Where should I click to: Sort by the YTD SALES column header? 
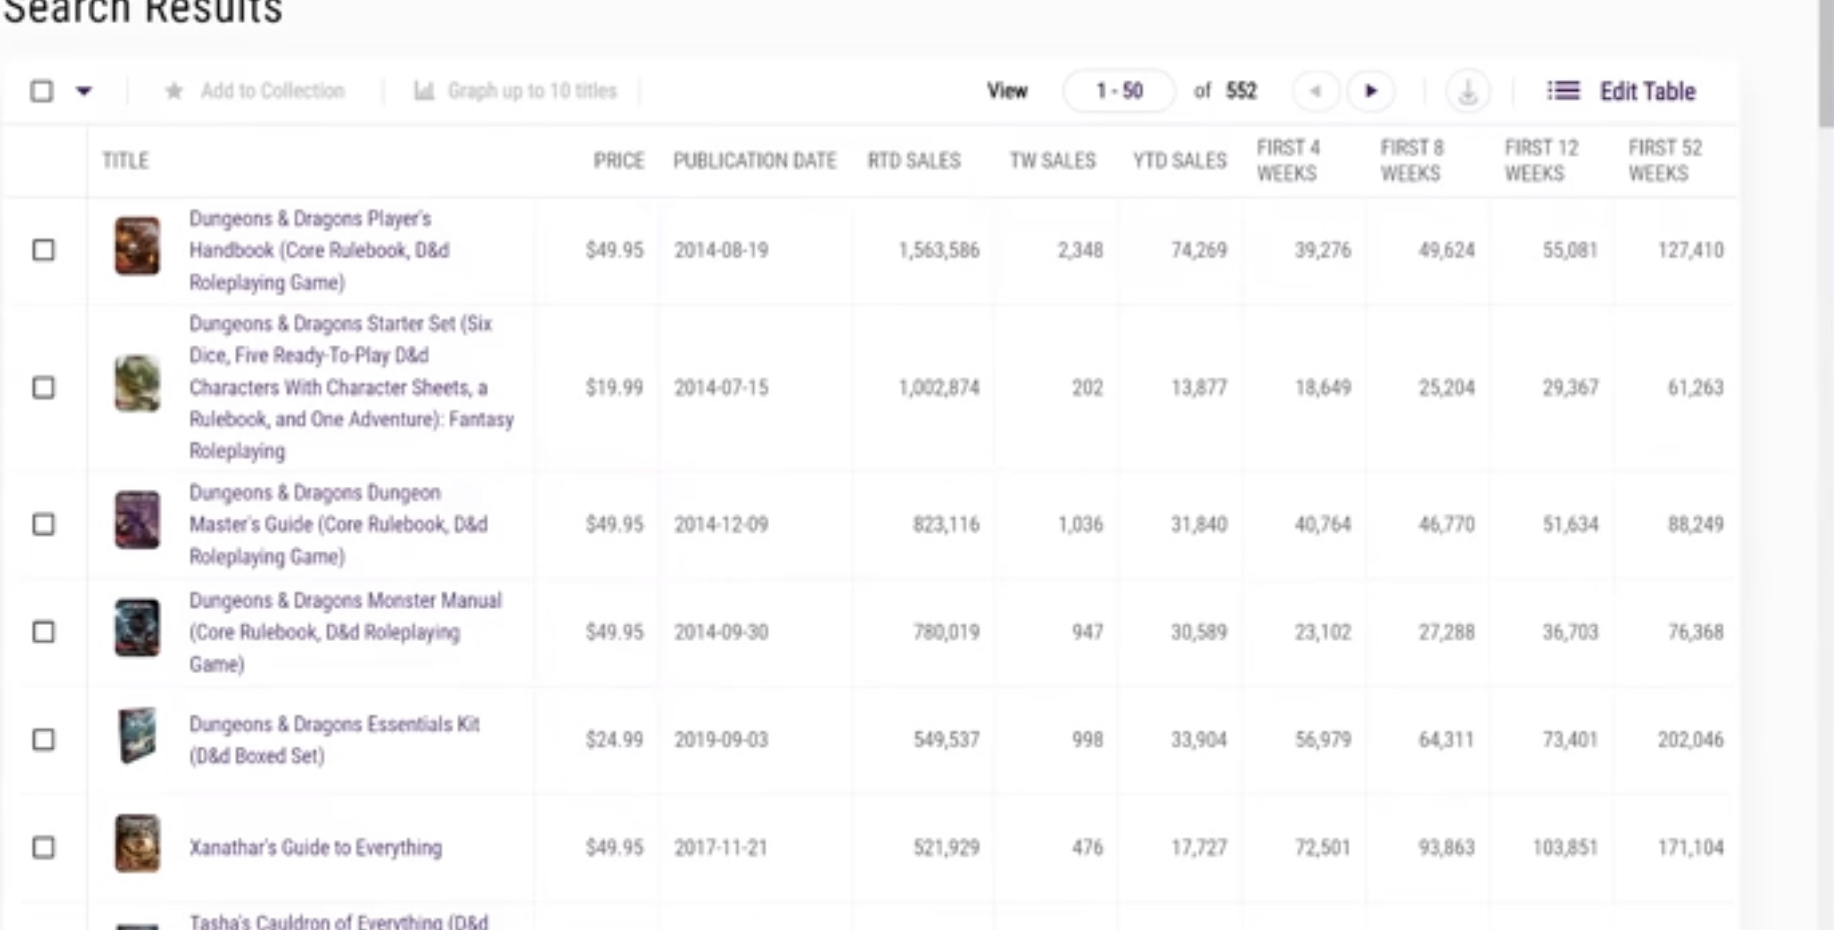click(x=1179, y=160)
